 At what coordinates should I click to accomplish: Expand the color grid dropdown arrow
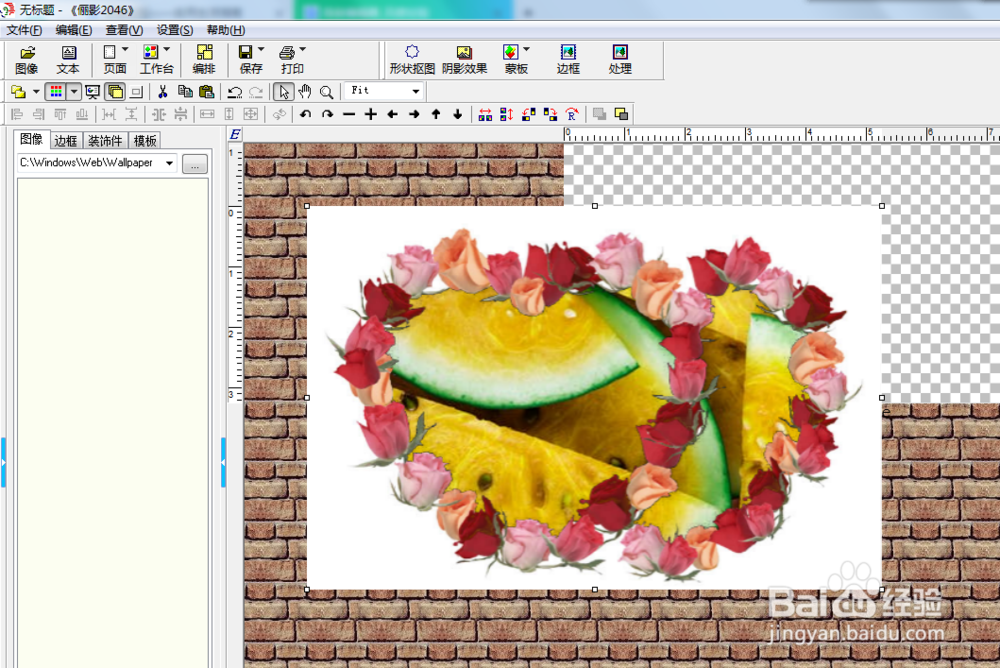pyautogui.click(x=74, y=92)
